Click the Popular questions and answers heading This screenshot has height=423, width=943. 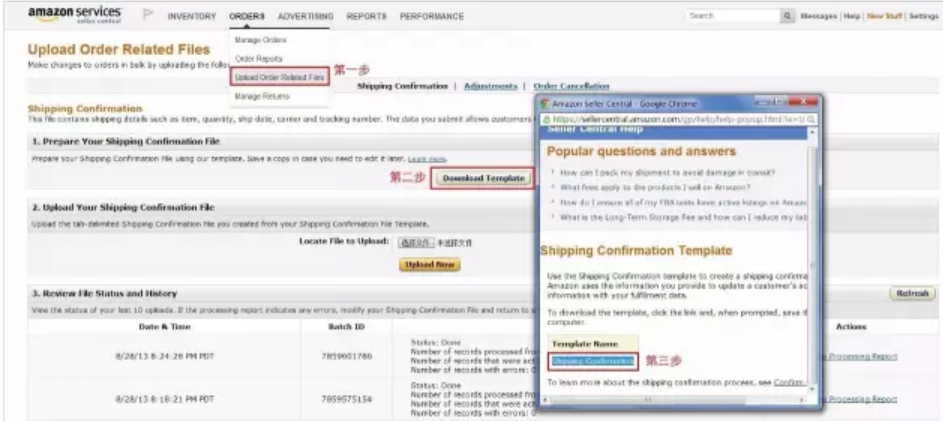pyautogui.click(x=641, y=151)
